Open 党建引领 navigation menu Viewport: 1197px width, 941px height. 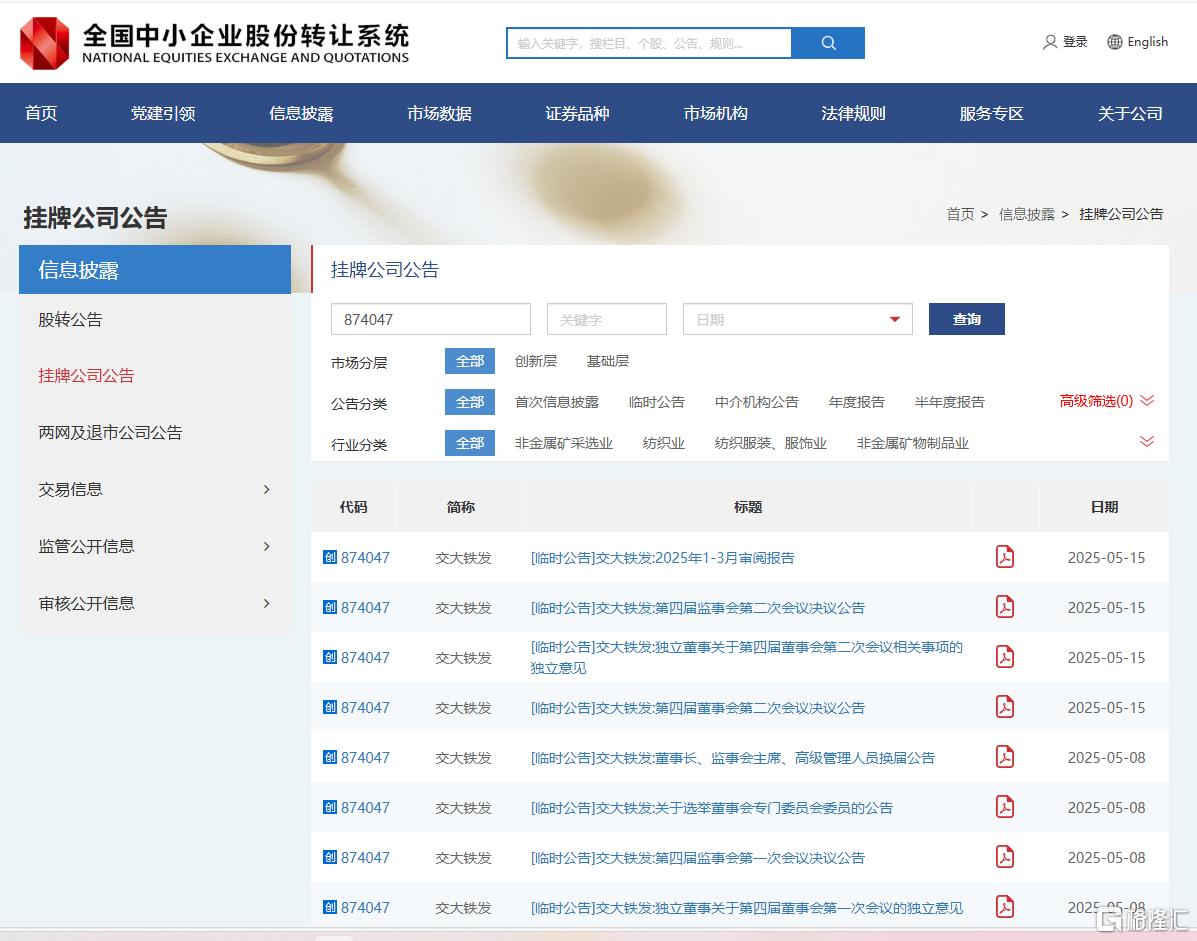click(163, 113)
